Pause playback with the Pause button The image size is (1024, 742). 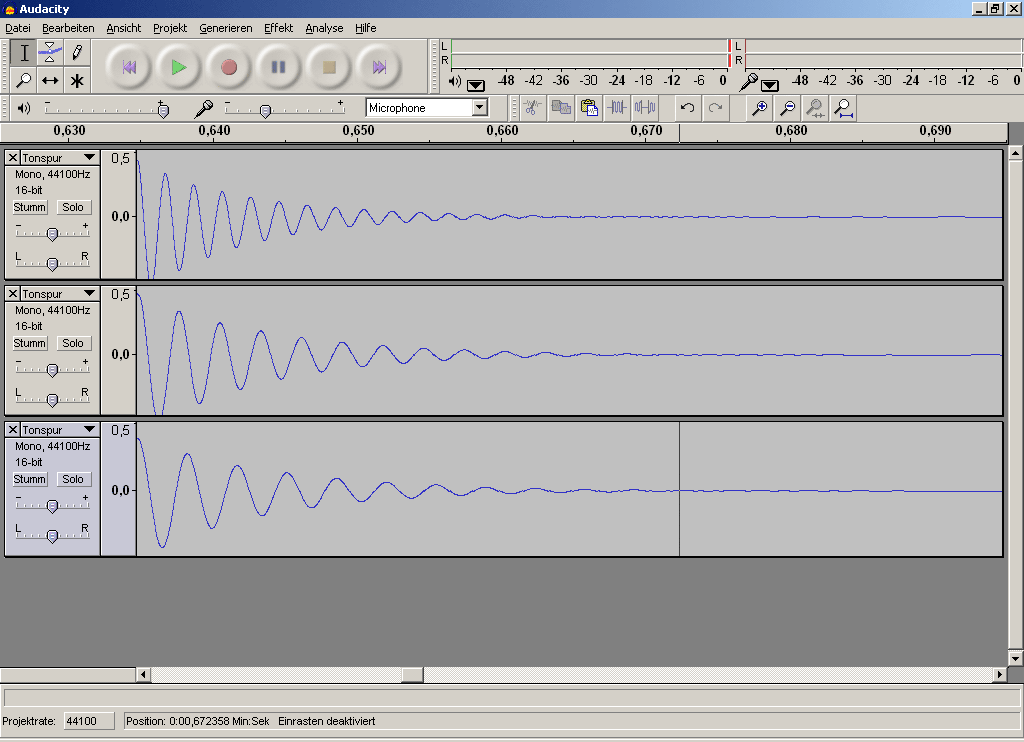(x=278, y=67)
